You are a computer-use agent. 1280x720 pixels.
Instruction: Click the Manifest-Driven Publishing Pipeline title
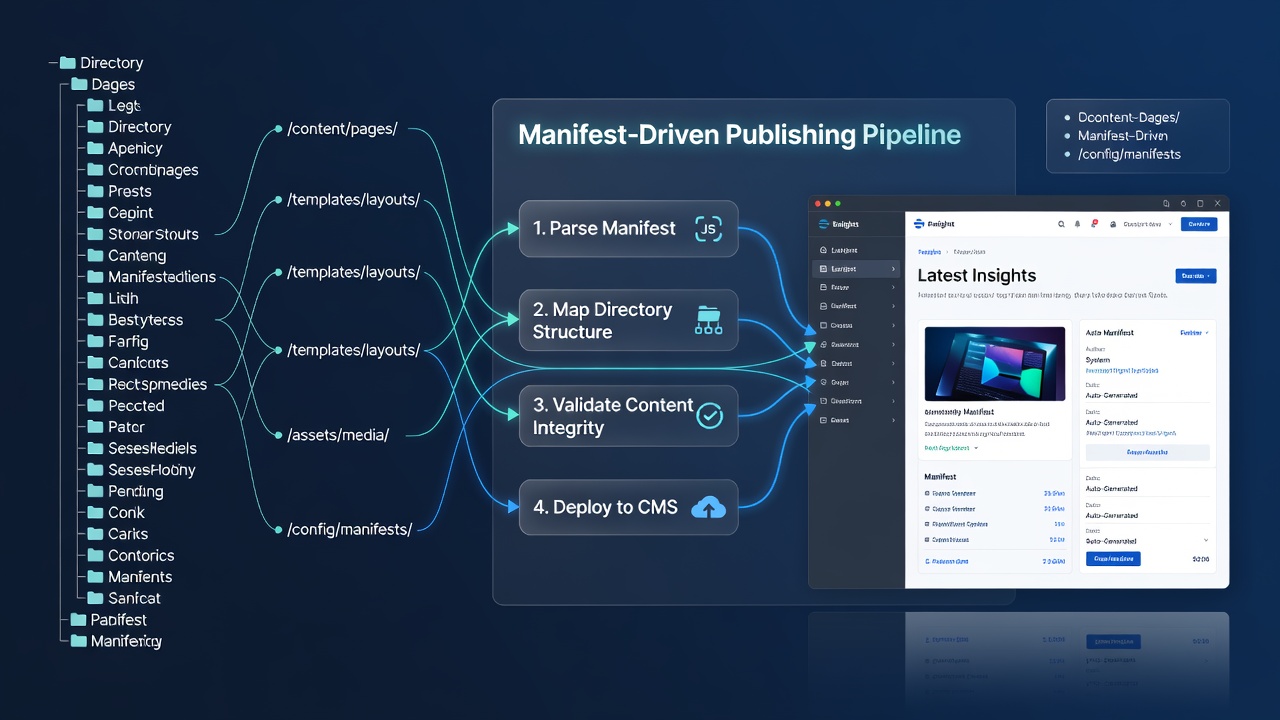[x=739, y=135]
